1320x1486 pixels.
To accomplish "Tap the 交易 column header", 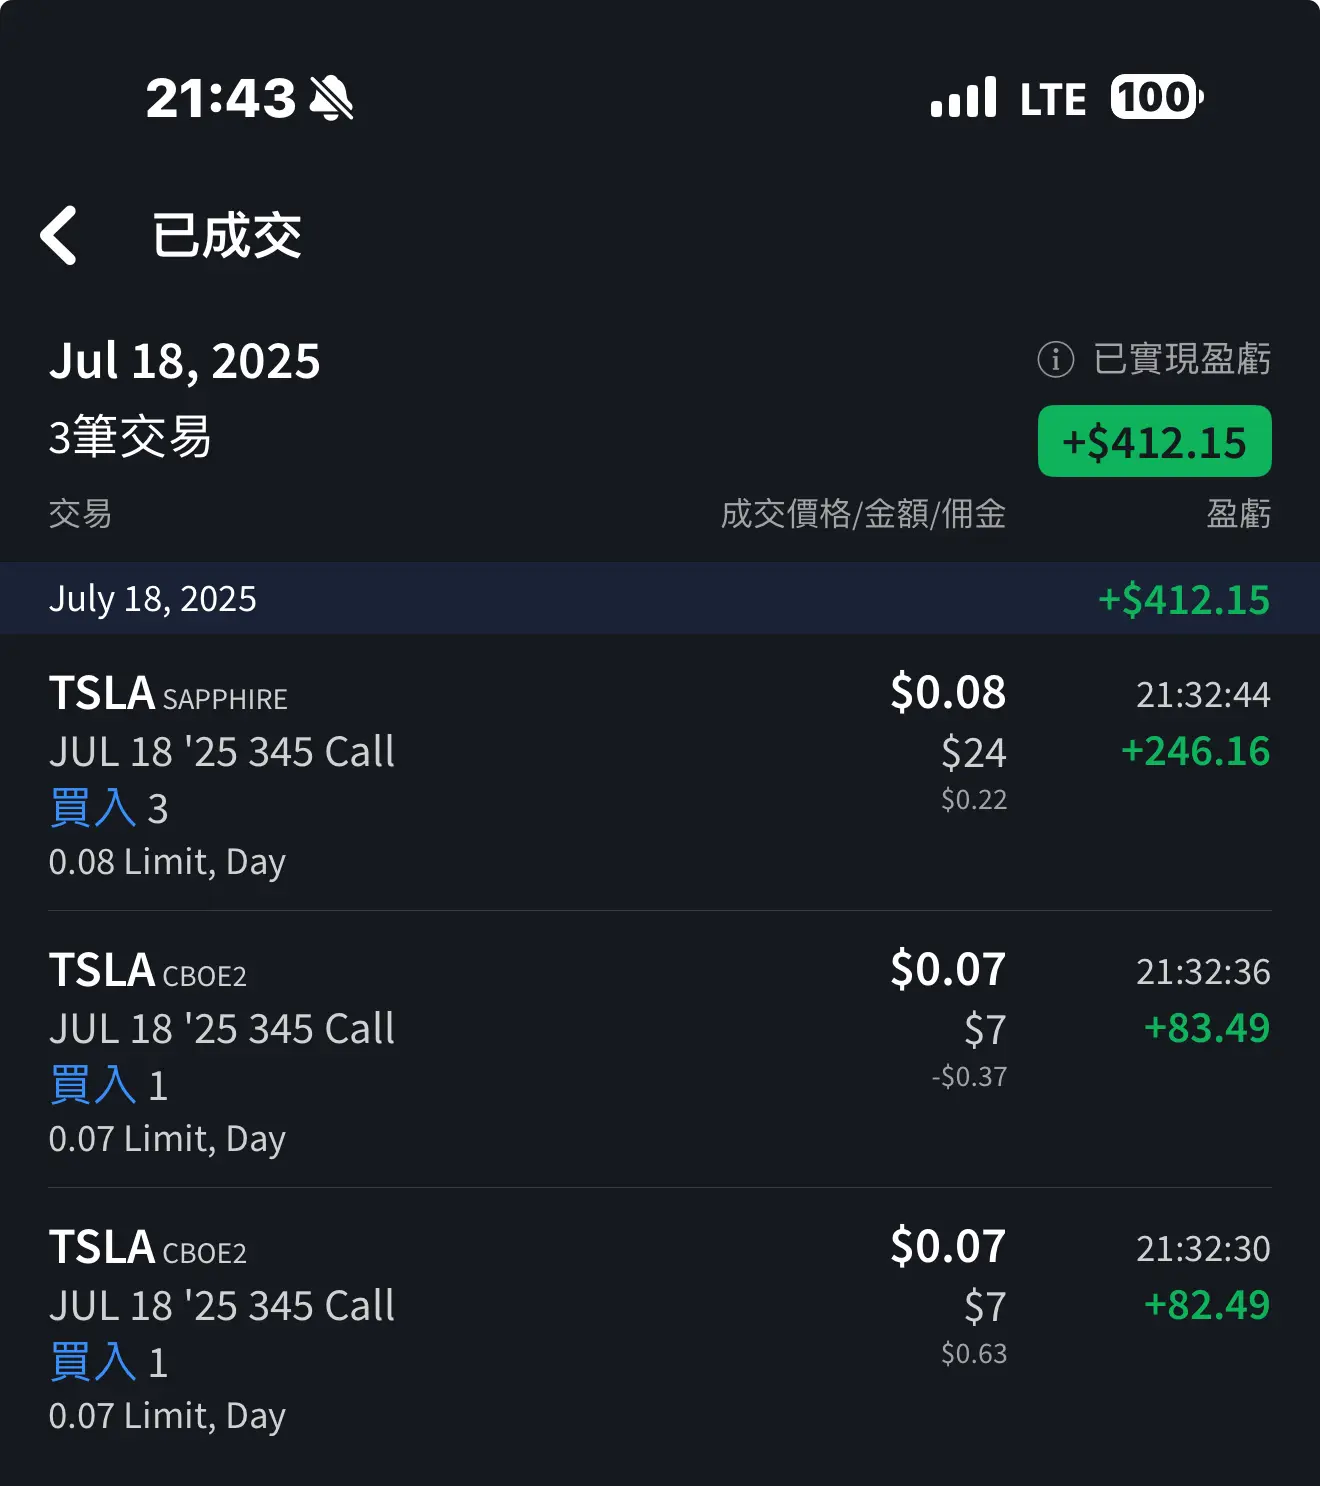I will 80,514.
